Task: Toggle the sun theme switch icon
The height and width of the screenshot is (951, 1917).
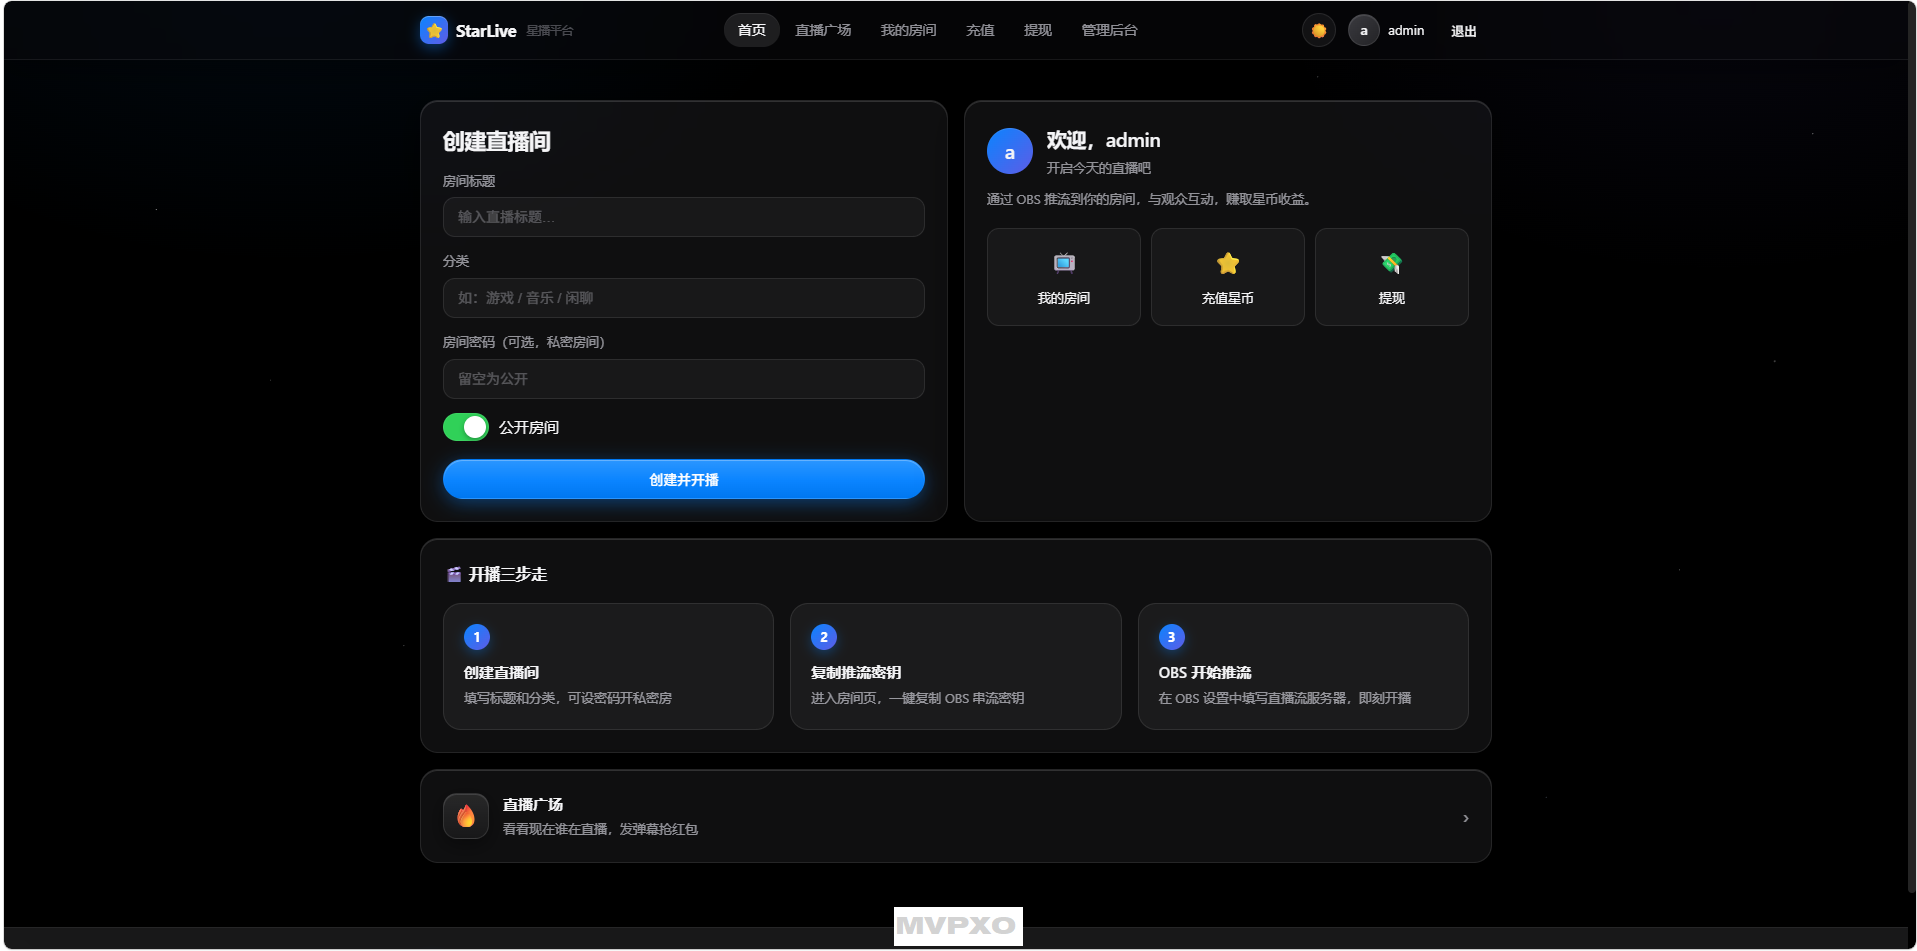Action: (1319, 30)
